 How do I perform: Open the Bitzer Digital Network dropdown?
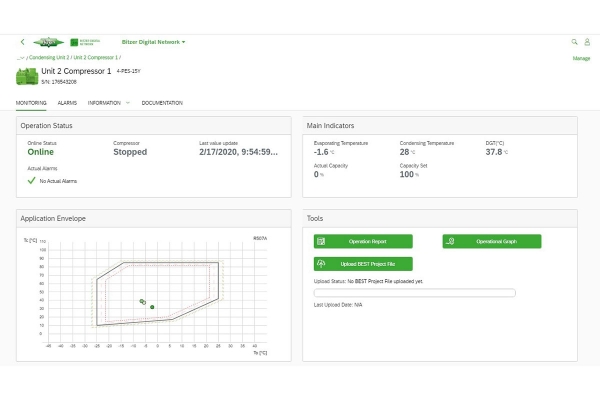(x=153, y=42)
